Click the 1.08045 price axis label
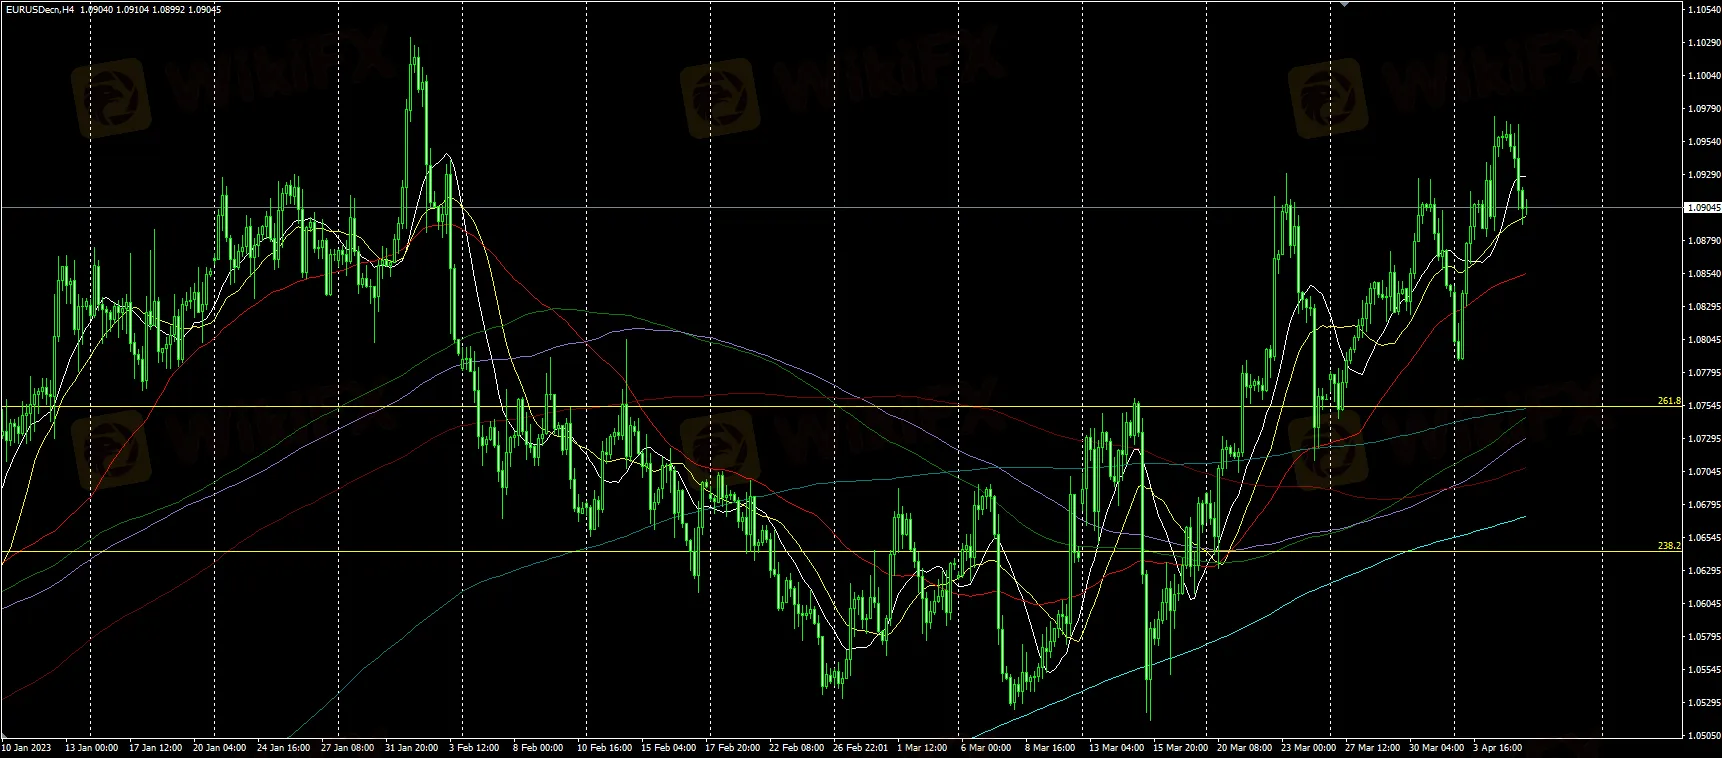Viewport: 1722px width, 758px height. point(1702,340)
